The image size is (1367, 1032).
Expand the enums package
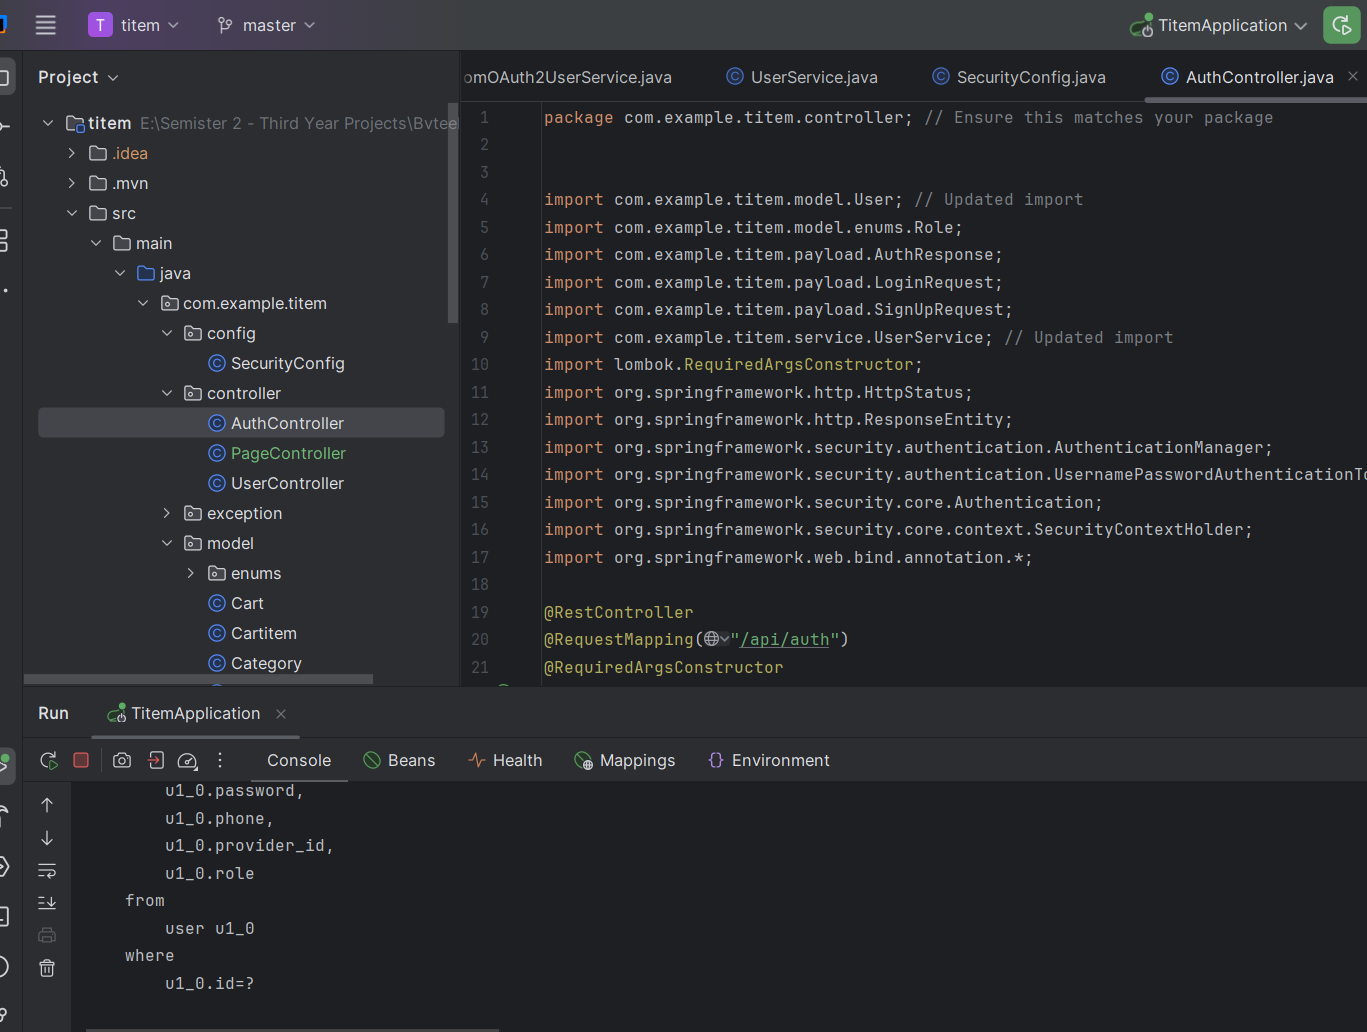click(x=191, y=573)
